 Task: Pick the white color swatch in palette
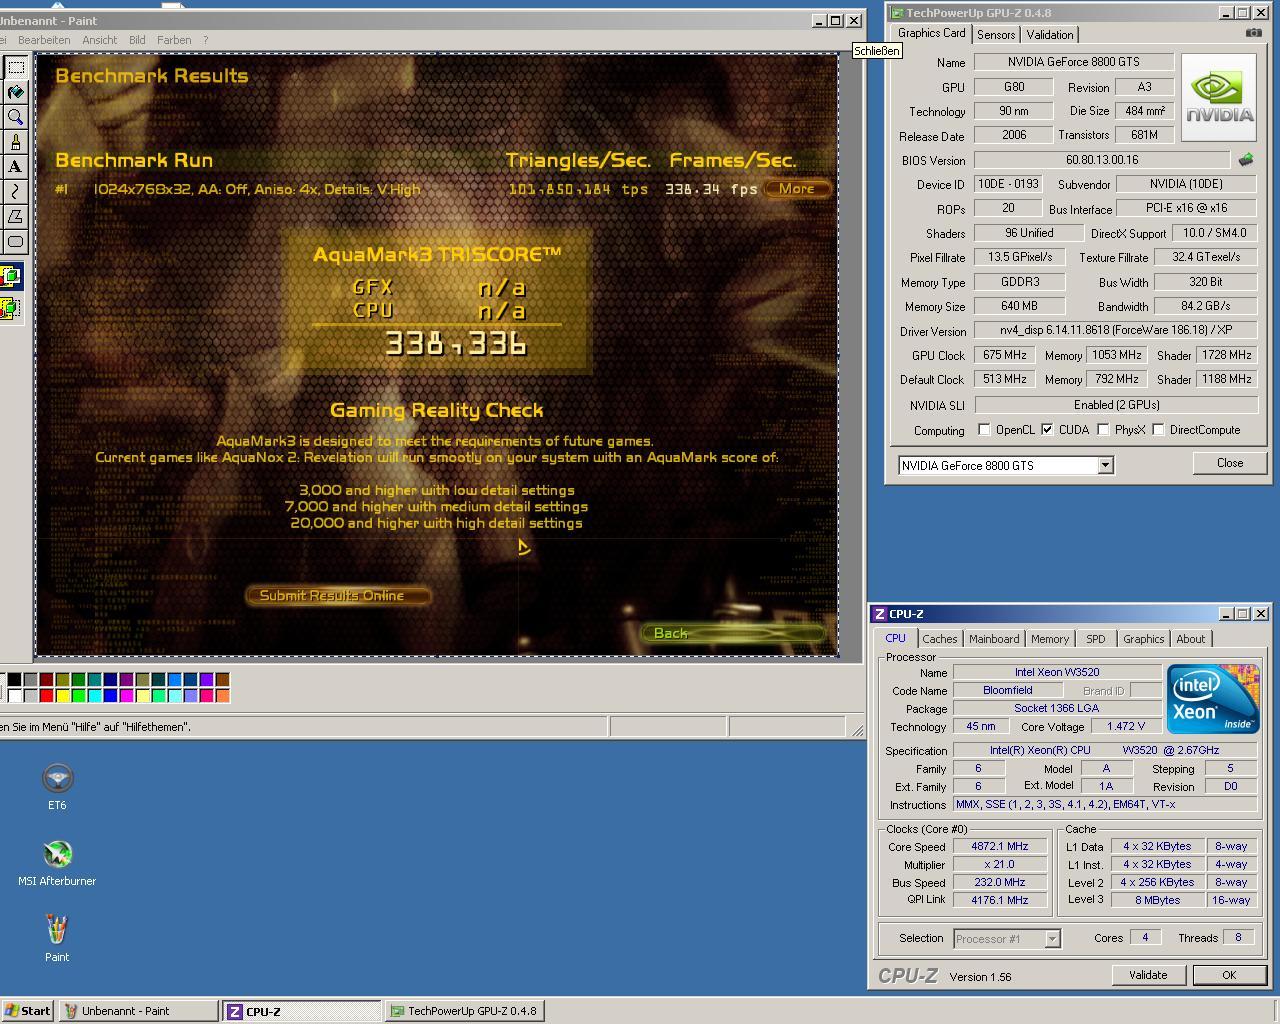[x=14, y=695]
